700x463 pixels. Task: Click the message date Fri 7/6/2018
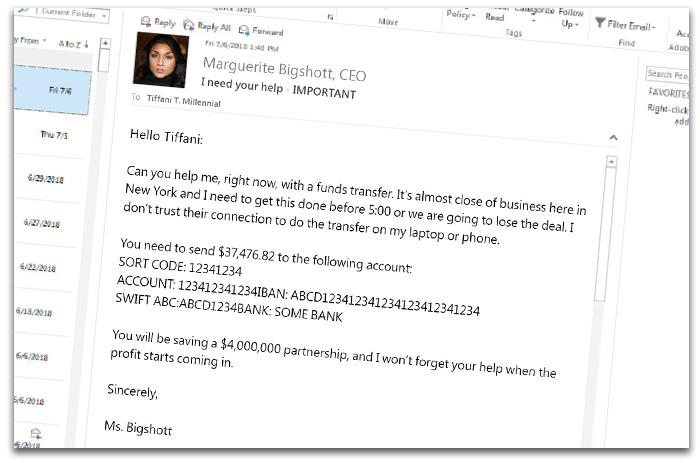242,46
